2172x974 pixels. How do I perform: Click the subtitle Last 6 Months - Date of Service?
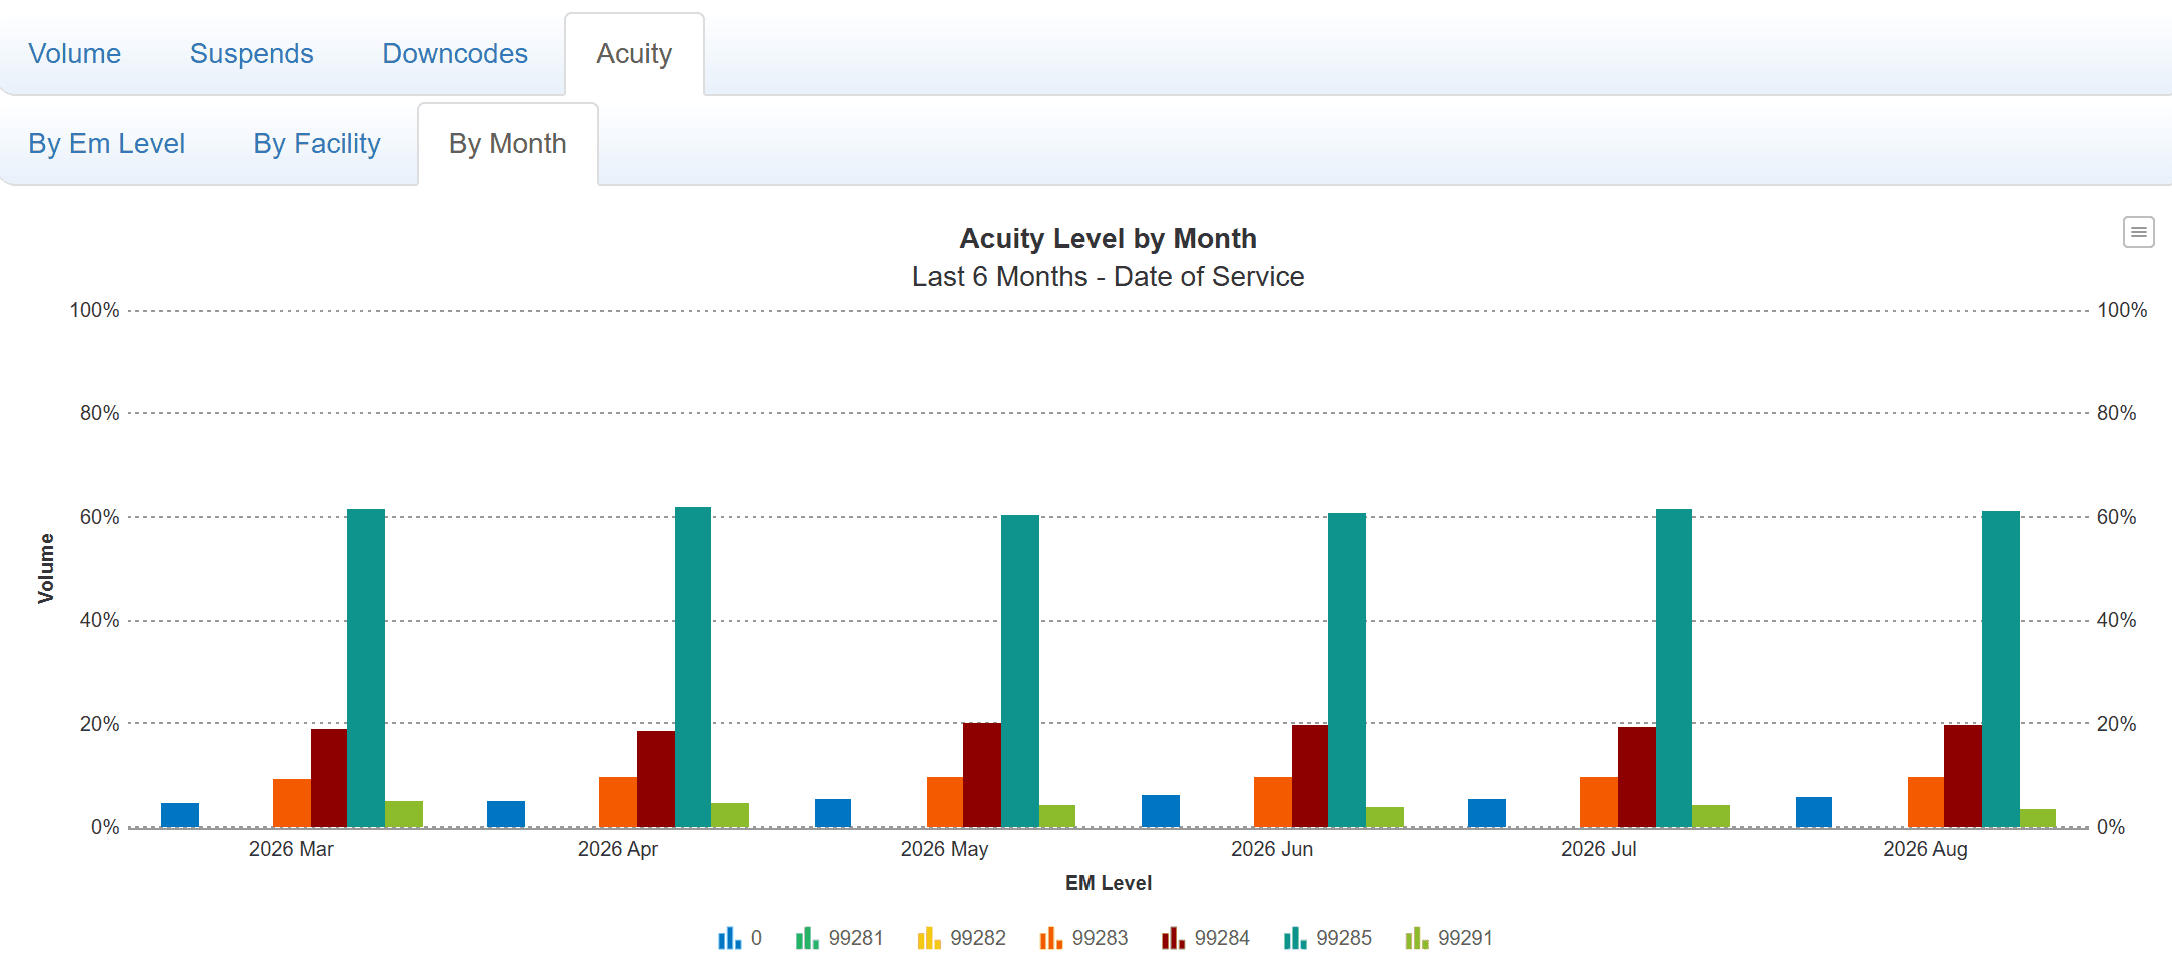click(x=1108, y=276)
